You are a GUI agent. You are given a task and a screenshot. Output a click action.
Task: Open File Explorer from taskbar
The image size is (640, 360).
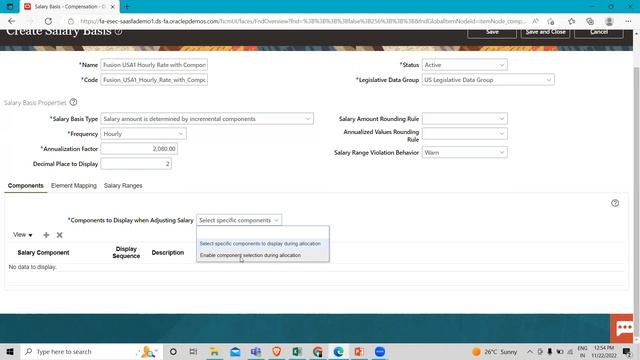tap(214, 351)
